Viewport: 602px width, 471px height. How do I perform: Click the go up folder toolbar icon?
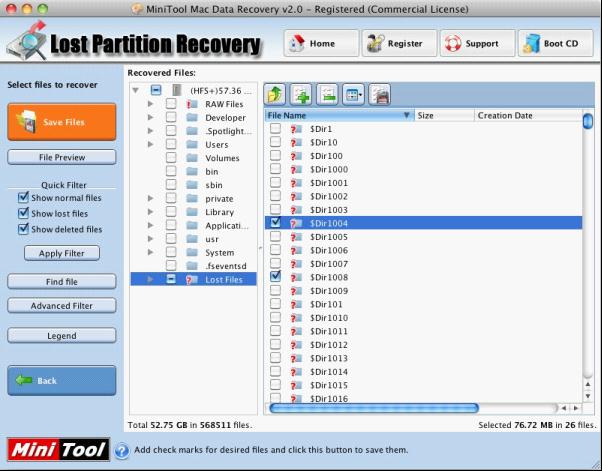pyautogui.click(x=275, y=94)
